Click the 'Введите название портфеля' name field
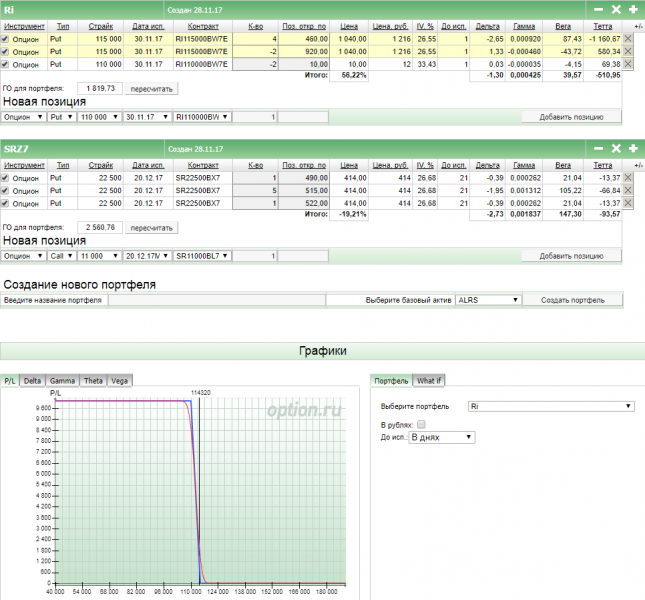 point(215,300)
